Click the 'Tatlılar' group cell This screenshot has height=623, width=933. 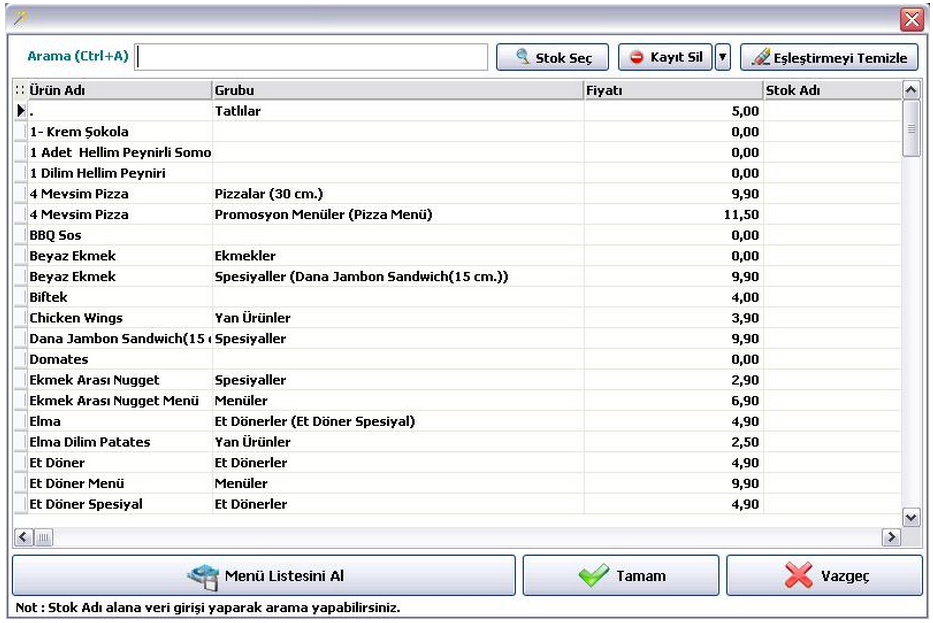pos(398,111)
